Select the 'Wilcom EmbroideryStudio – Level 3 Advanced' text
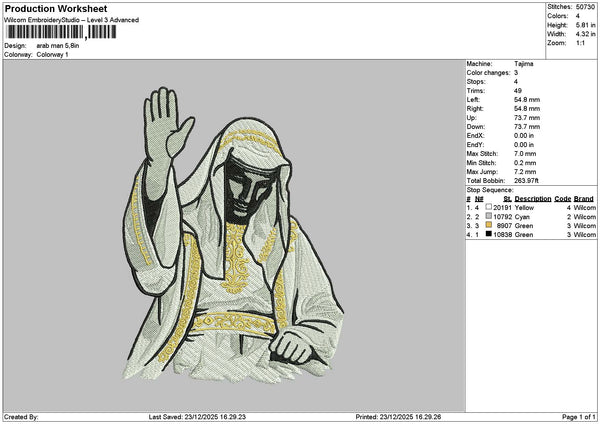600x424 pixels. 72,20
